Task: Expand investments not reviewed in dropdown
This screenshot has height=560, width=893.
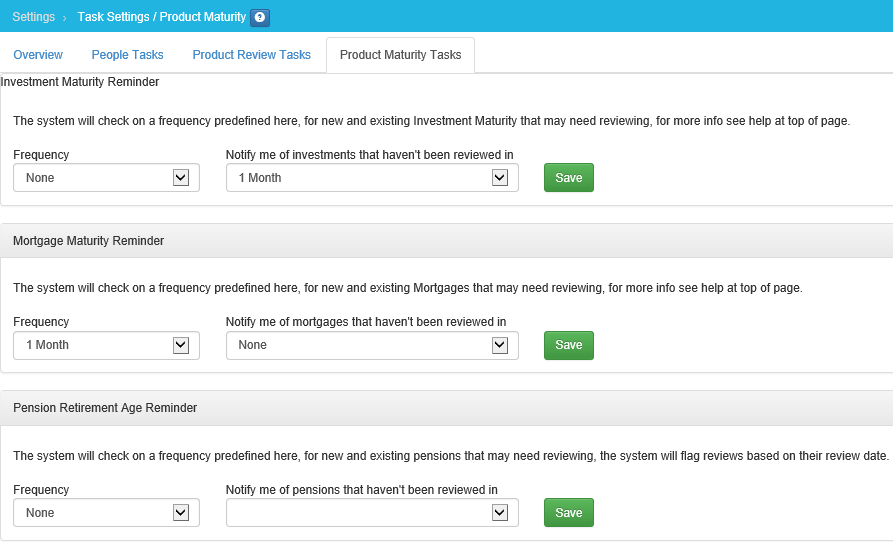Action: 372,178
